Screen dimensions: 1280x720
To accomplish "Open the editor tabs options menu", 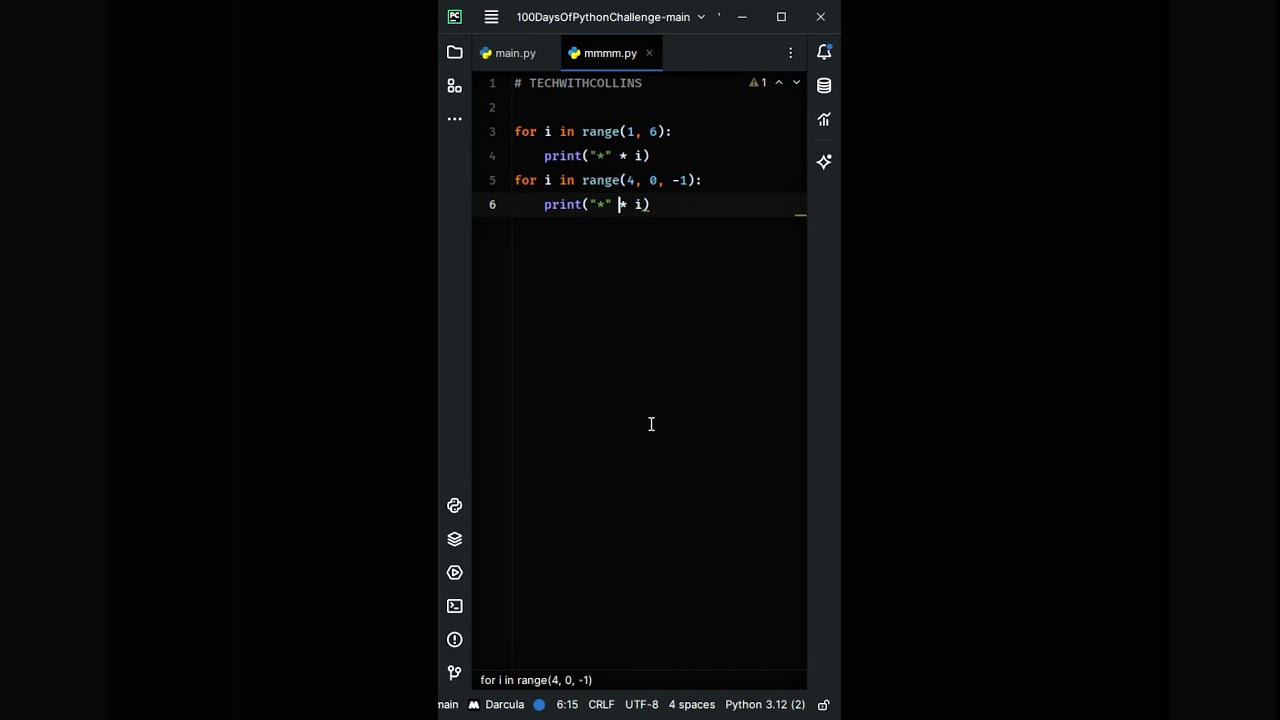I will coord(790,53).
